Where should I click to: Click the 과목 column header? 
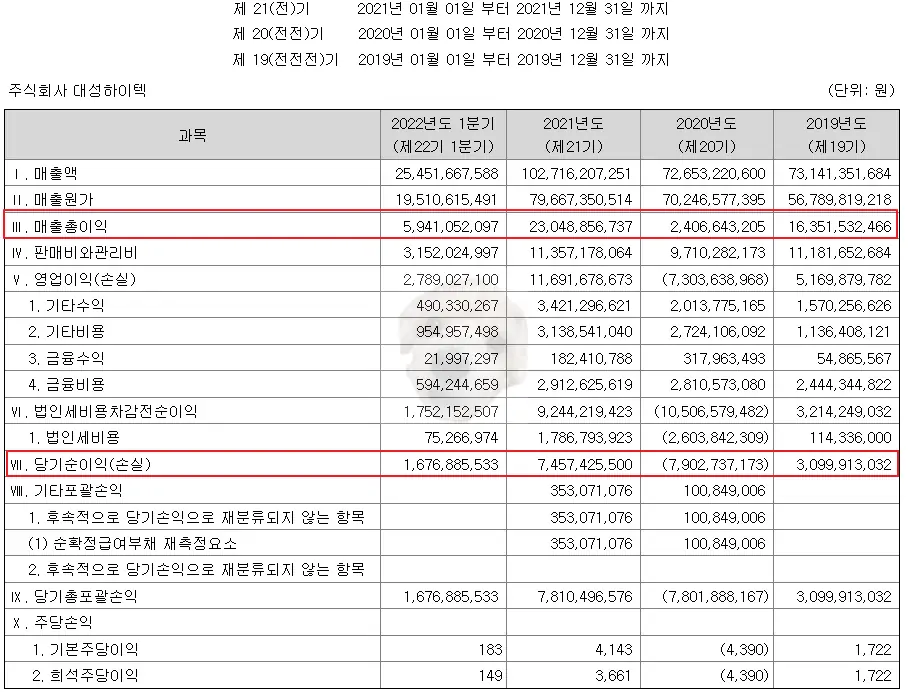[x=192, y=135]
